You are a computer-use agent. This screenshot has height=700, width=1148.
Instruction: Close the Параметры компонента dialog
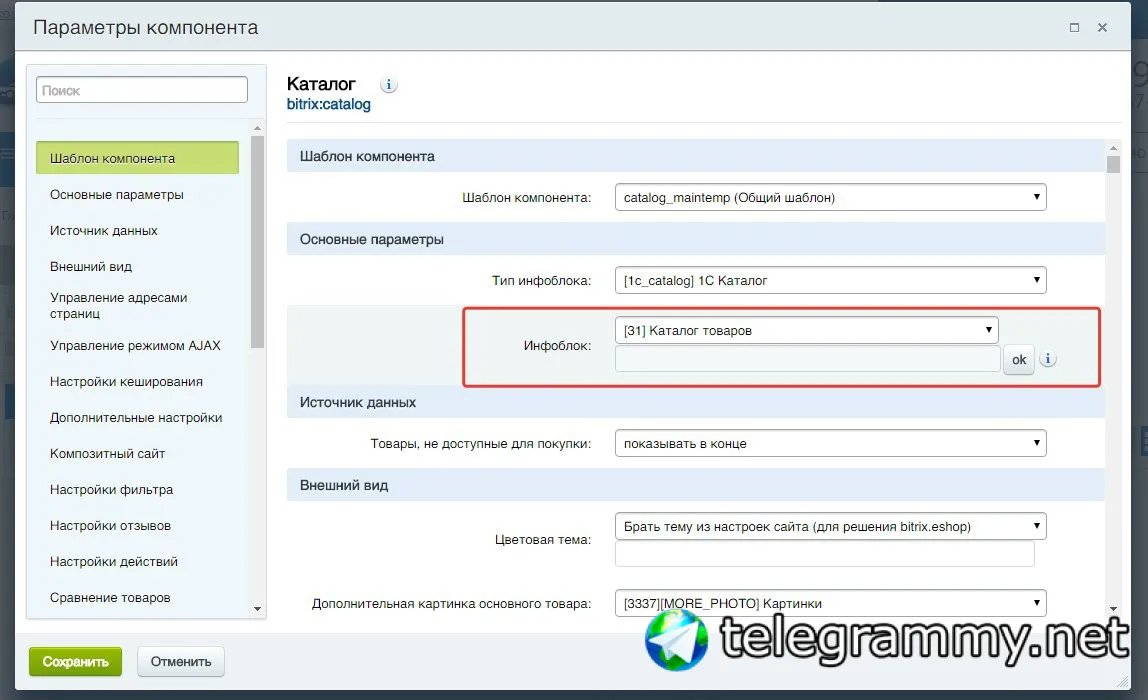click(1102, 28)
